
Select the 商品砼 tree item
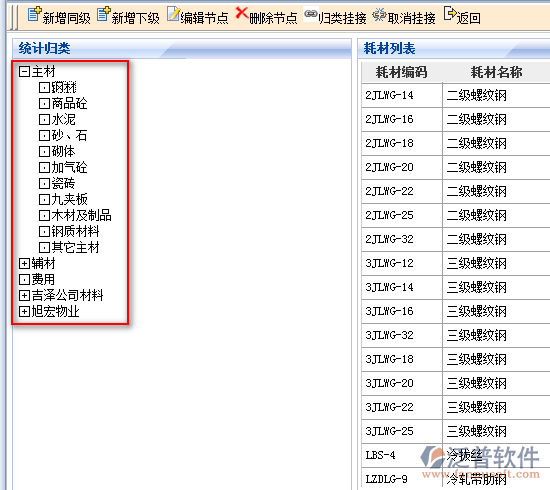pos(69,103)
